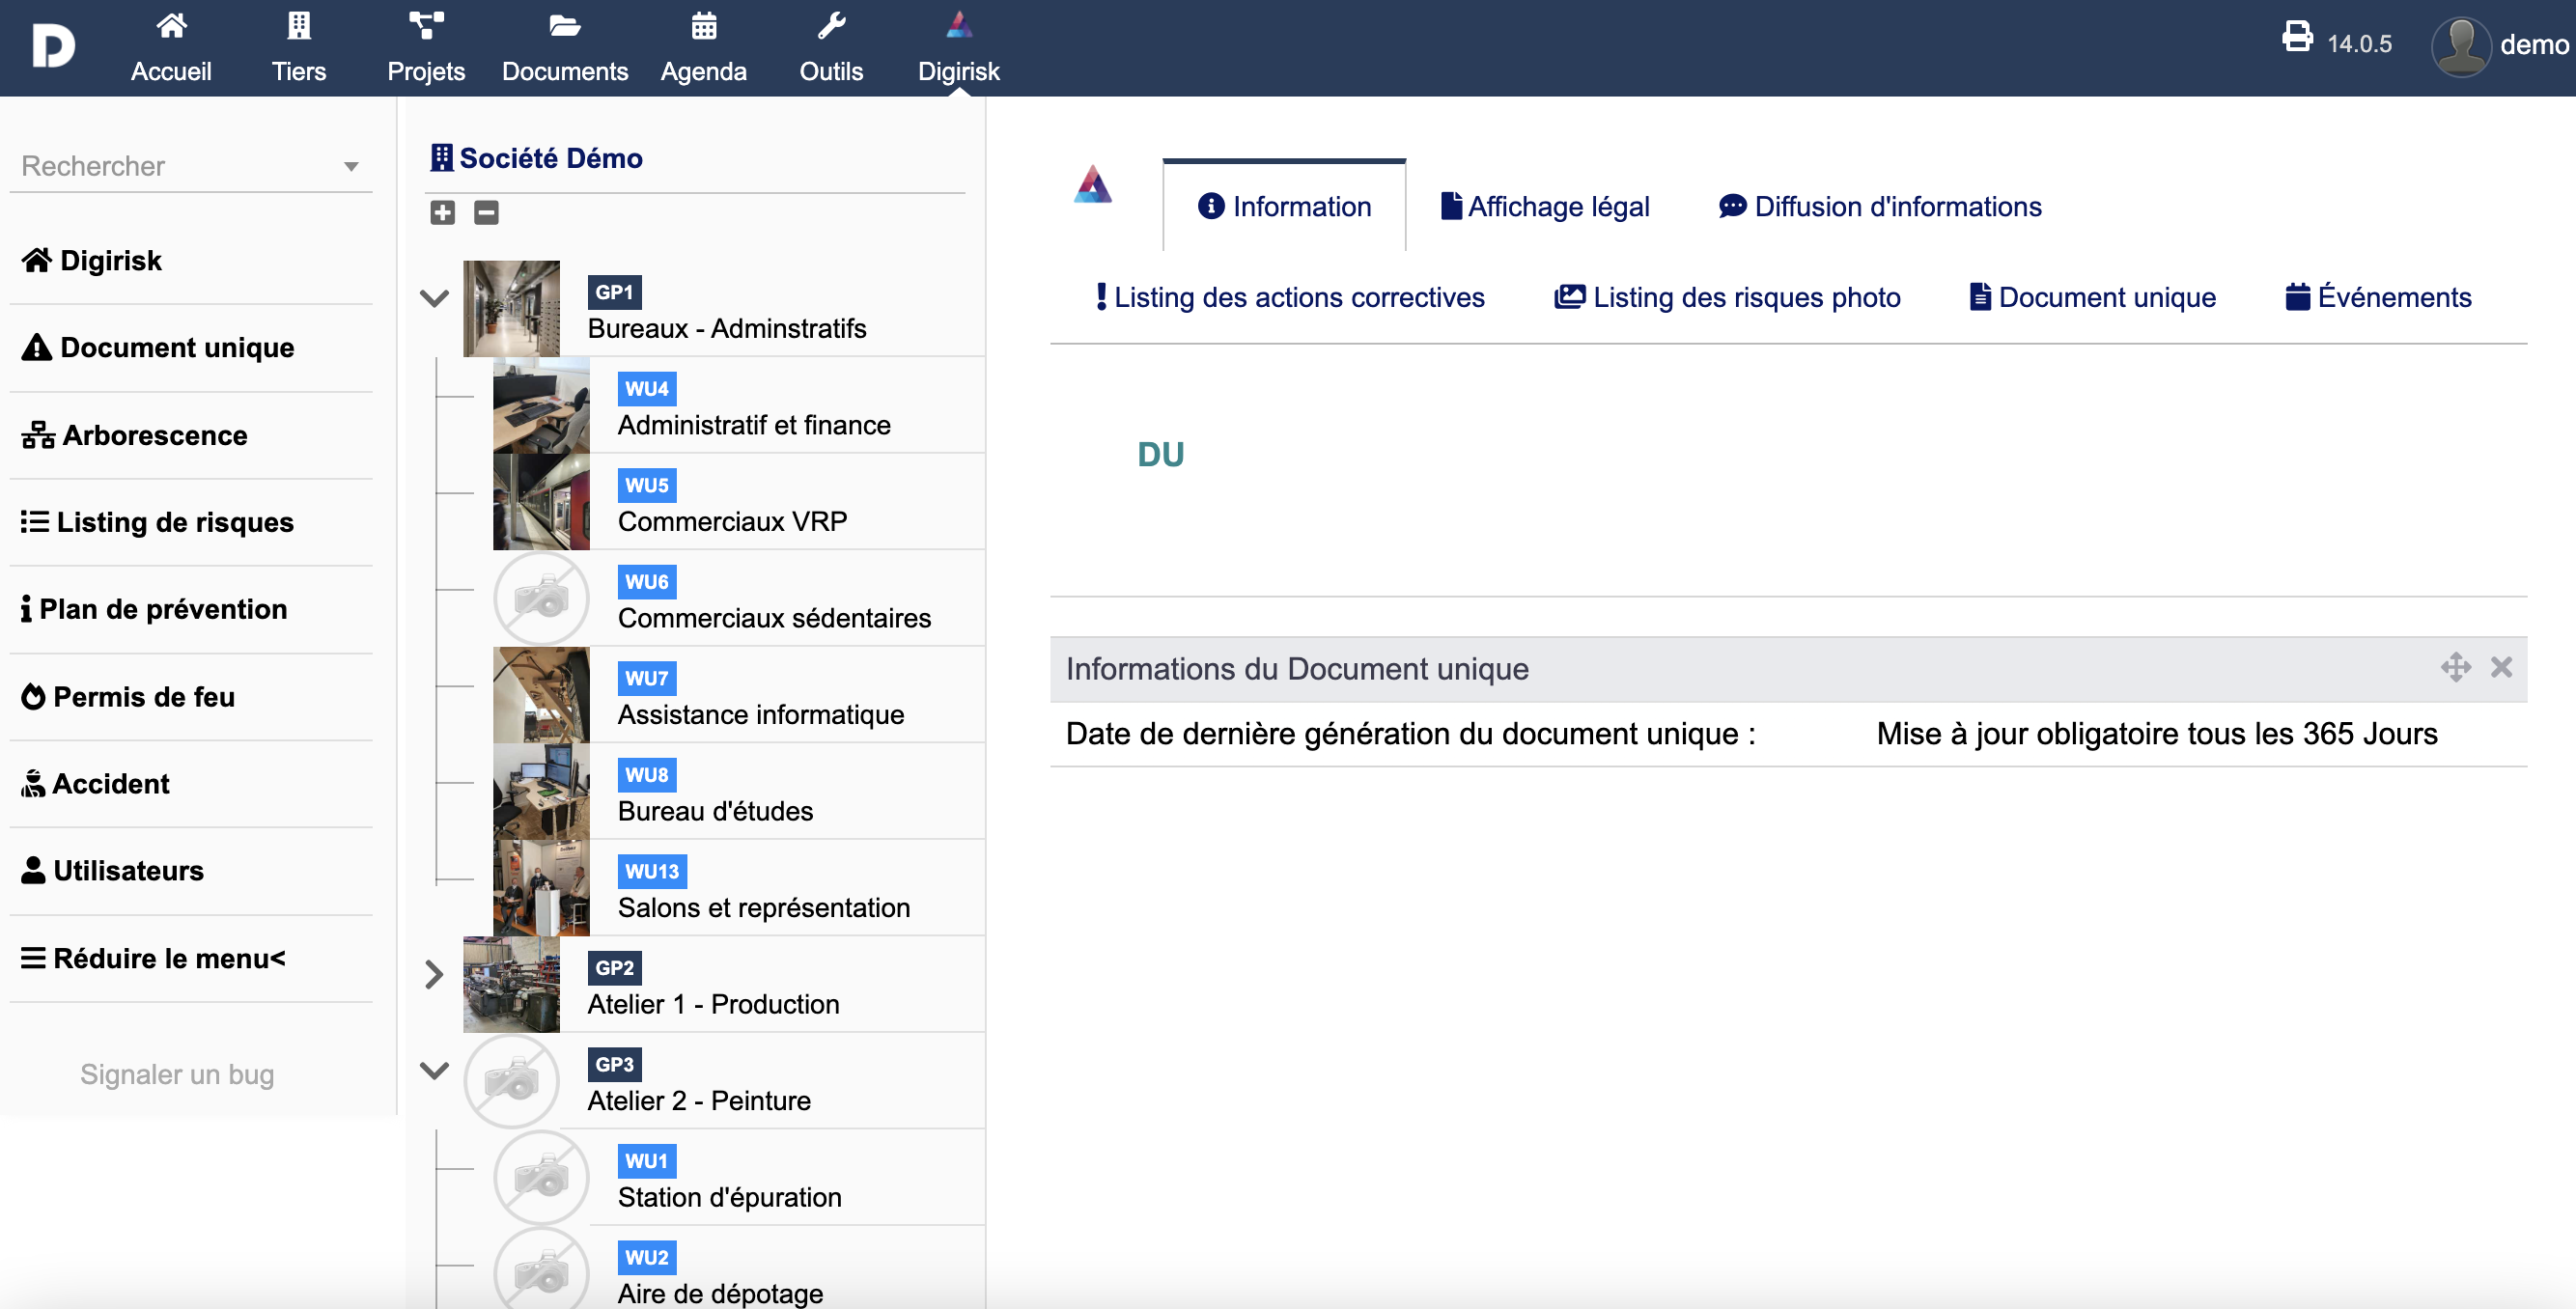Viewport: 2576px width, 1309px height.
Task: Click the print icon in top bar
Action: (x=2297, y=38)
